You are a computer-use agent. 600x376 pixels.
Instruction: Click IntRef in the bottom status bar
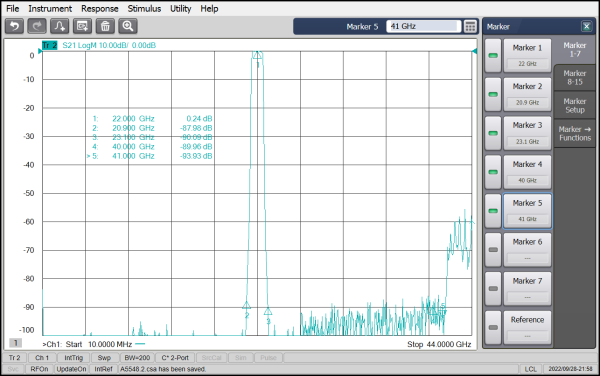[103, 369]
